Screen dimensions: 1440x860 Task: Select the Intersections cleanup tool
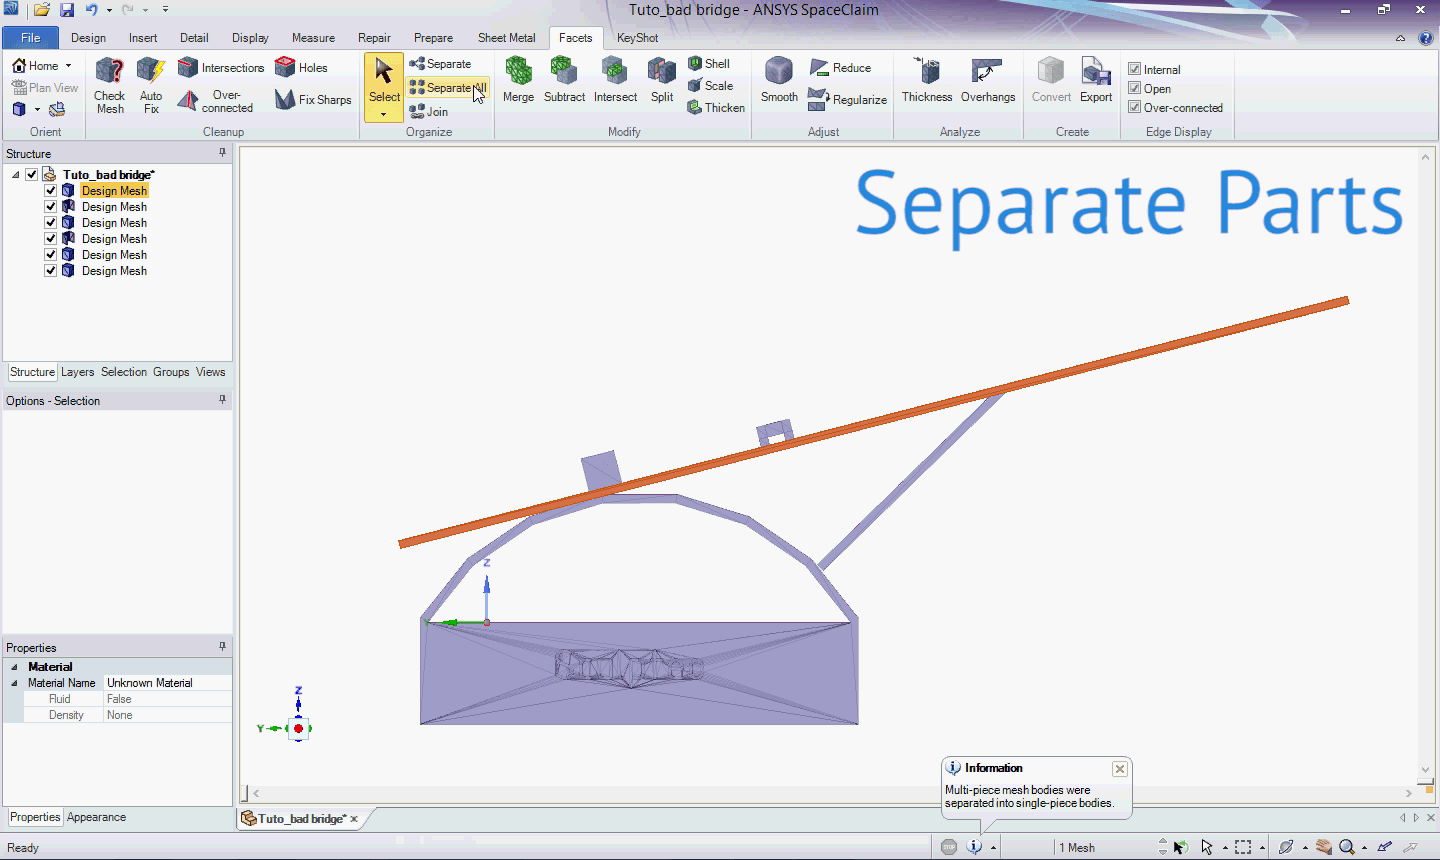pos(221,67)
